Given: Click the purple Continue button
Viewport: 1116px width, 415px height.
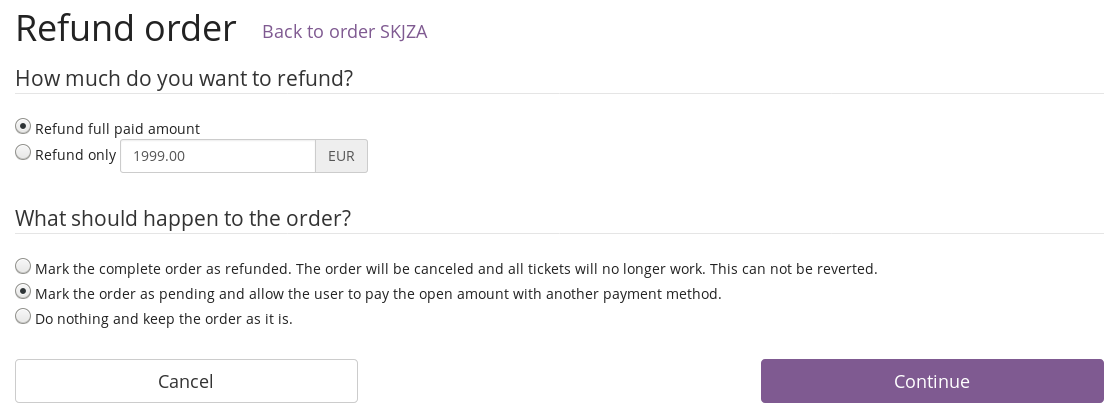Looking at the screenshot, I should pyautogui.click(x=931, y=381).
